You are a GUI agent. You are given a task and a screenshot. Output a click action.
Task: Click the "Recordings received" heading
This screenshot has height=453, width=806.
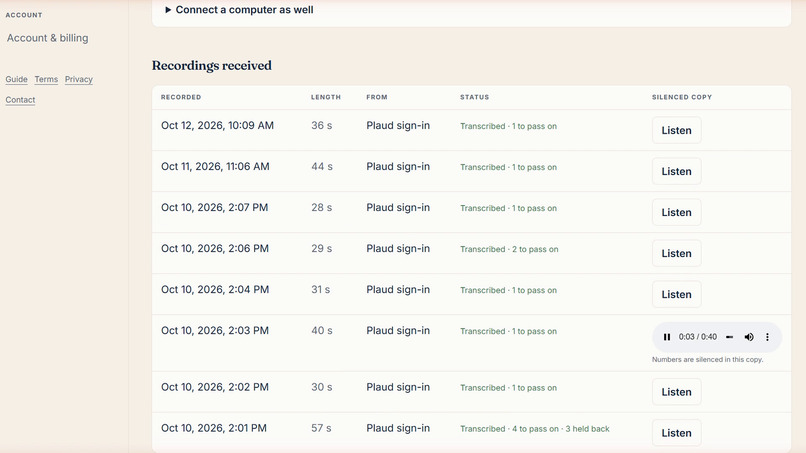[212, 65]
